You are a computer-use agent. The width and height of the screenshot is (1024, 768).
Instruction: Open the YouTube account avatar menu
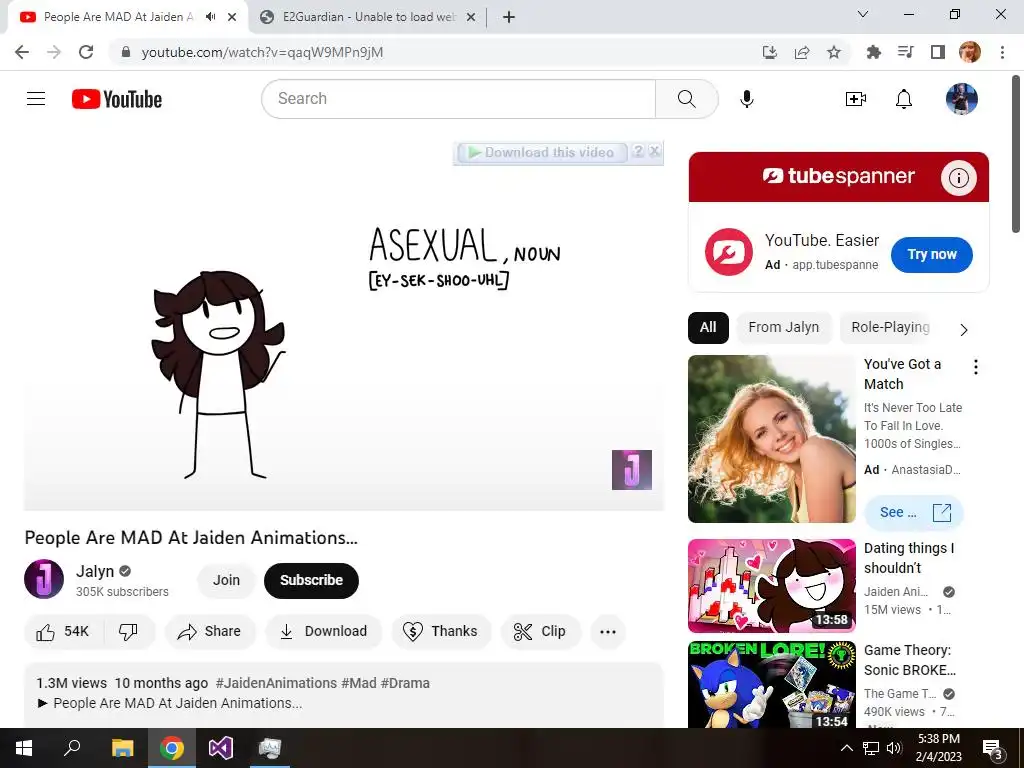pyautogui.click(x=961, y=99)
